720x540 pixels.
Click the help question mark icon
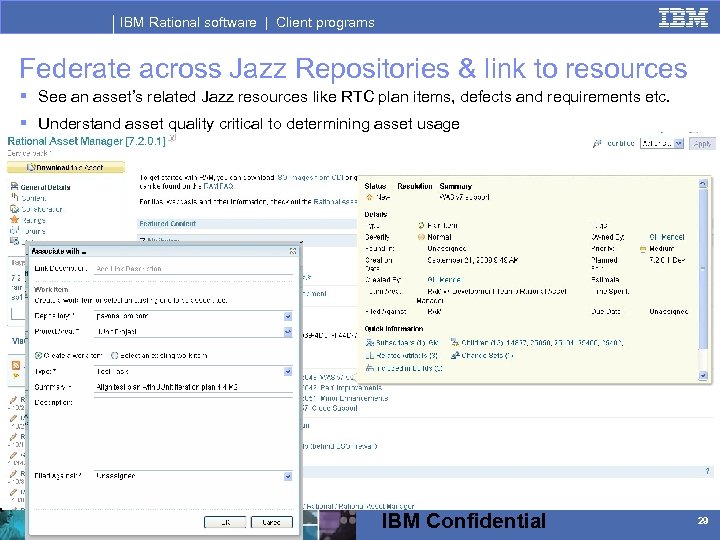(708, 471)
